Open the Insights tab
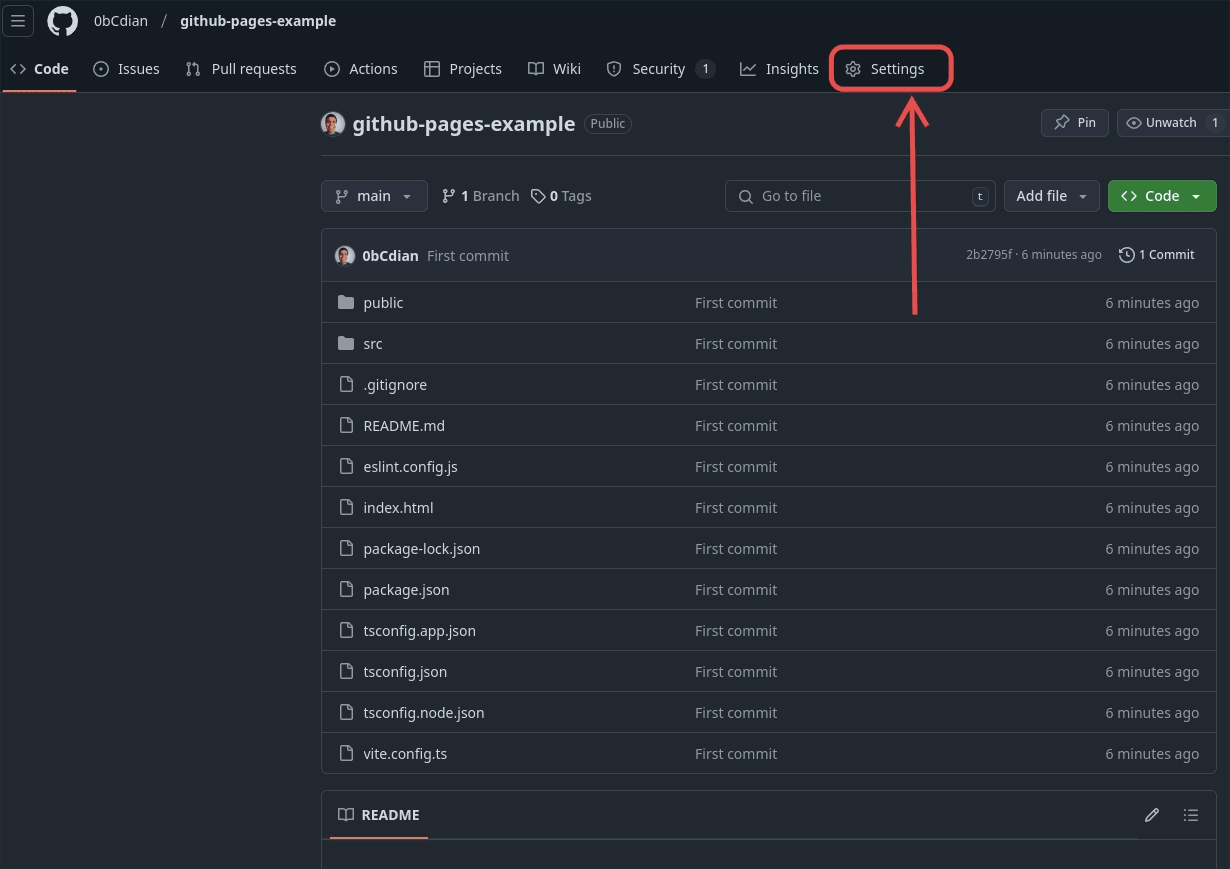The height and width of the screenshot is (869, 1230). coord(779,69)
